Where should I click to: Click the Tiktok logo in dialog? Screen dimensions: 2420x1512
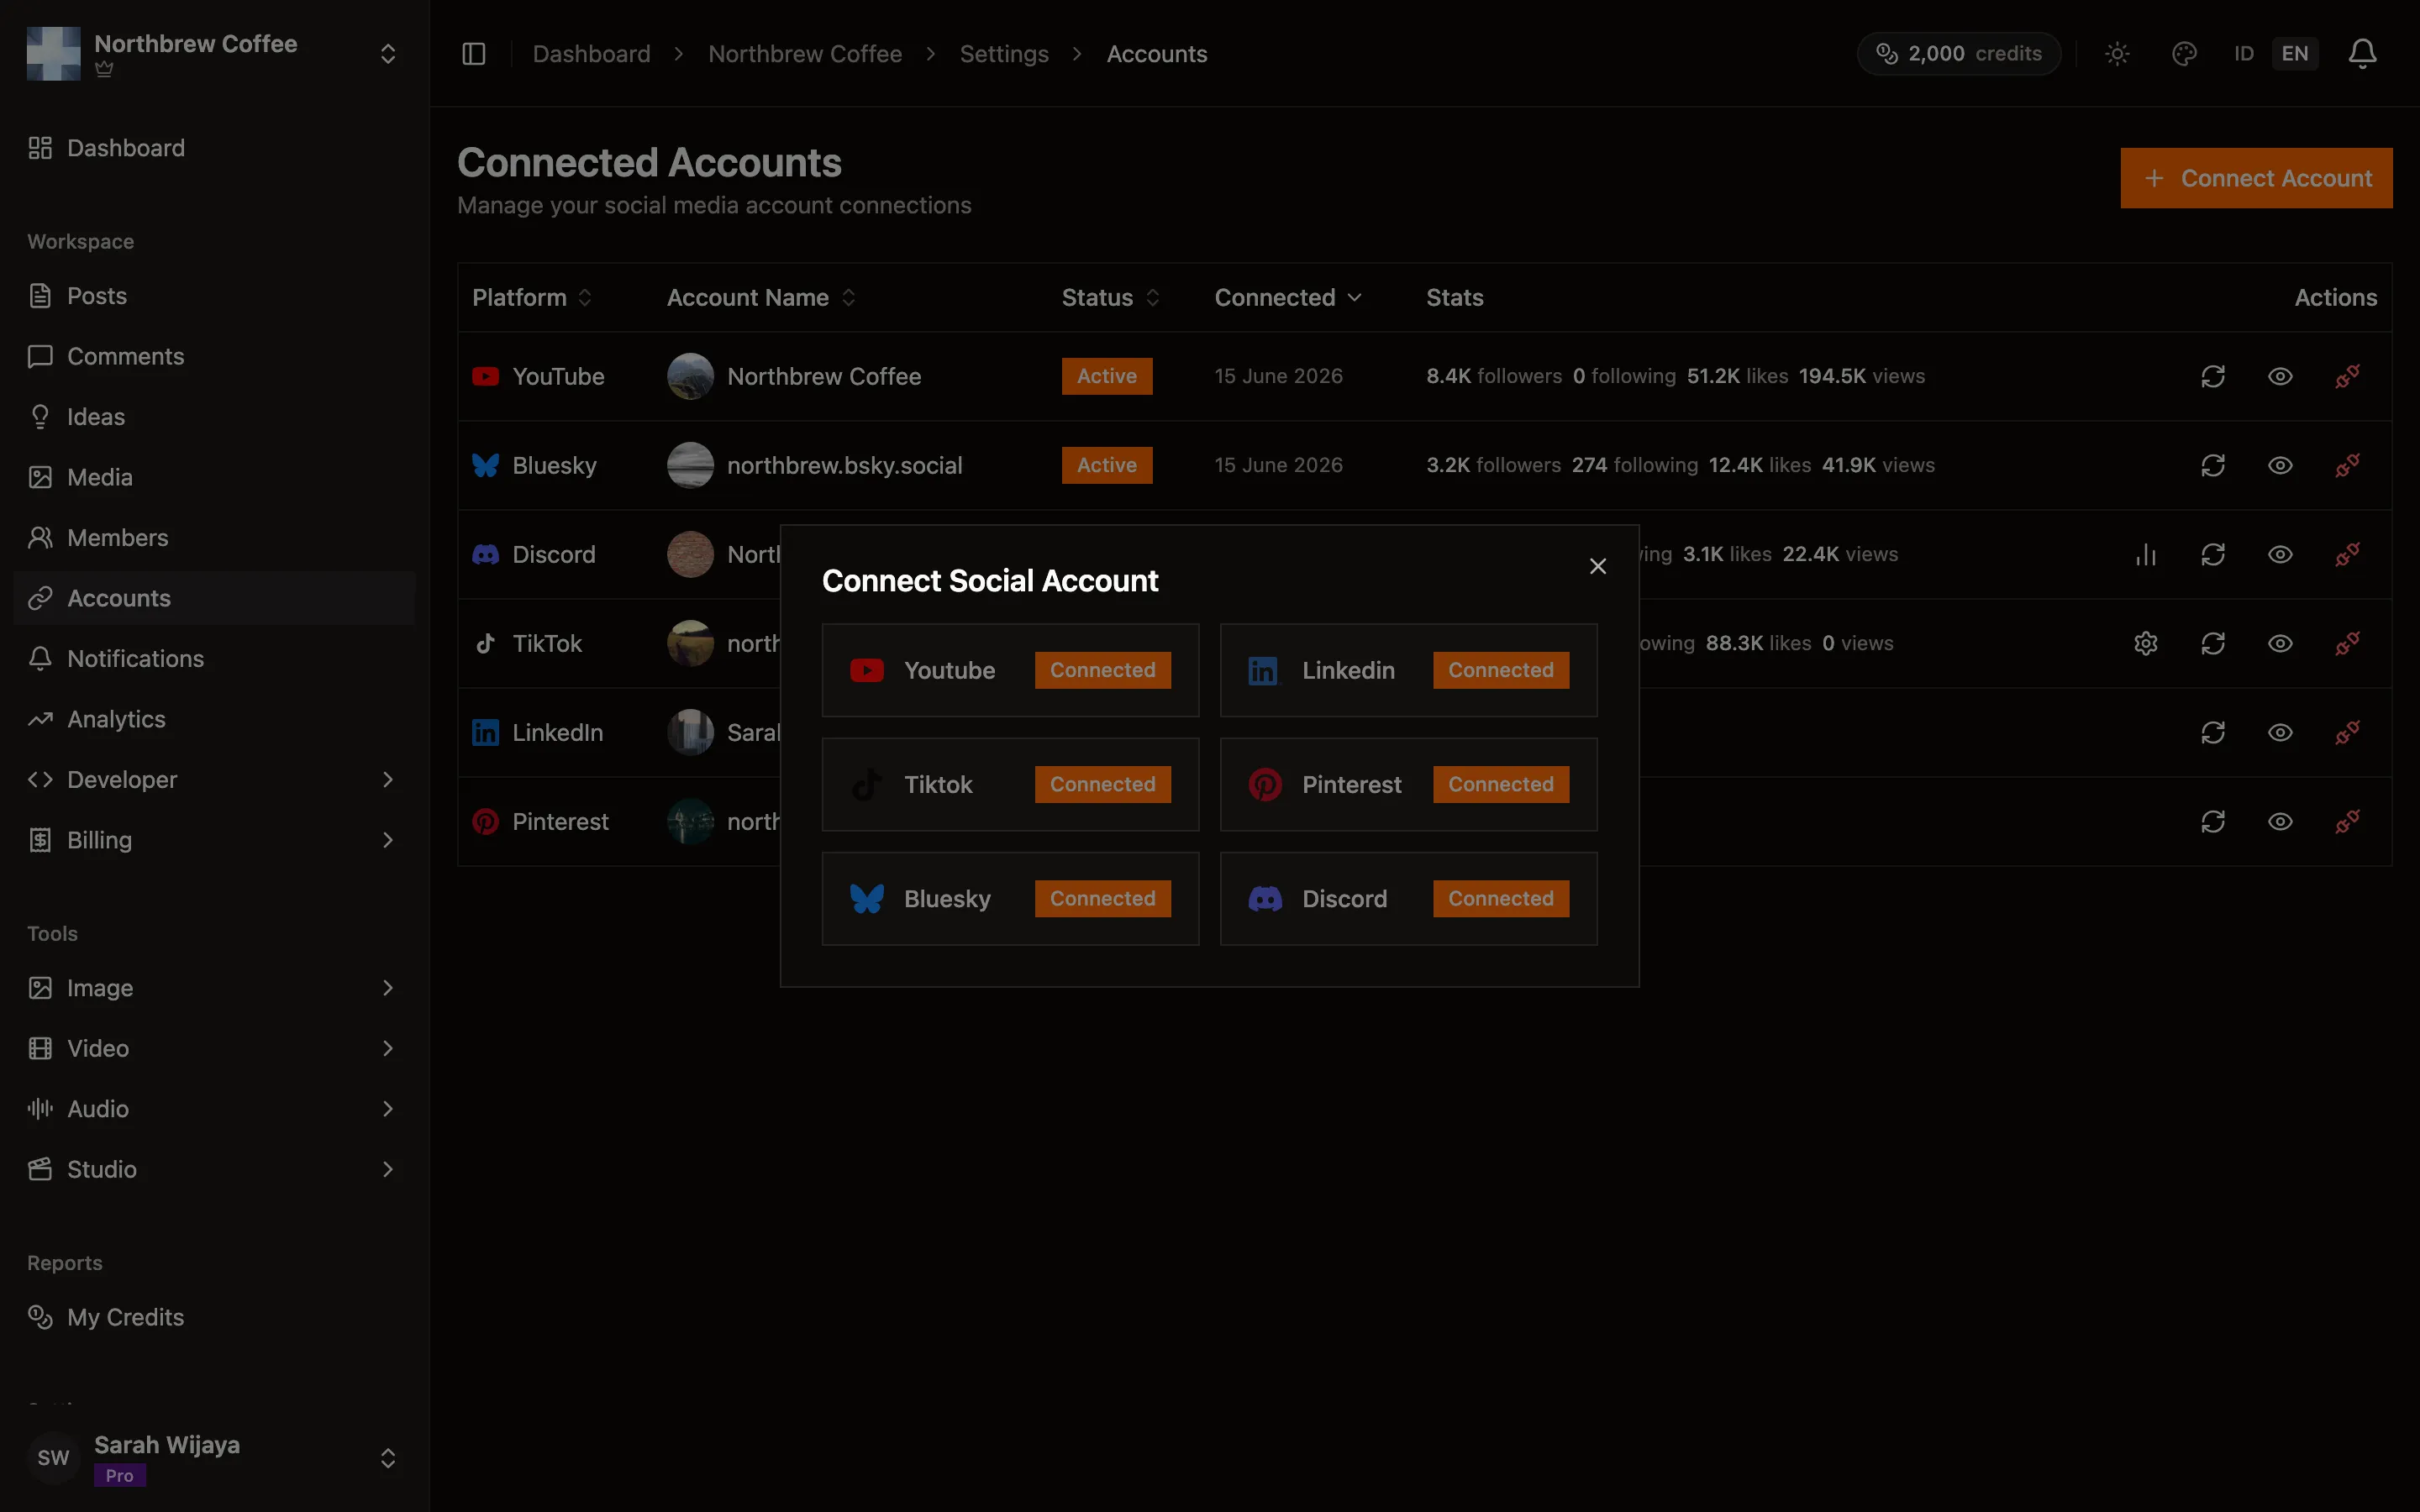867,784
